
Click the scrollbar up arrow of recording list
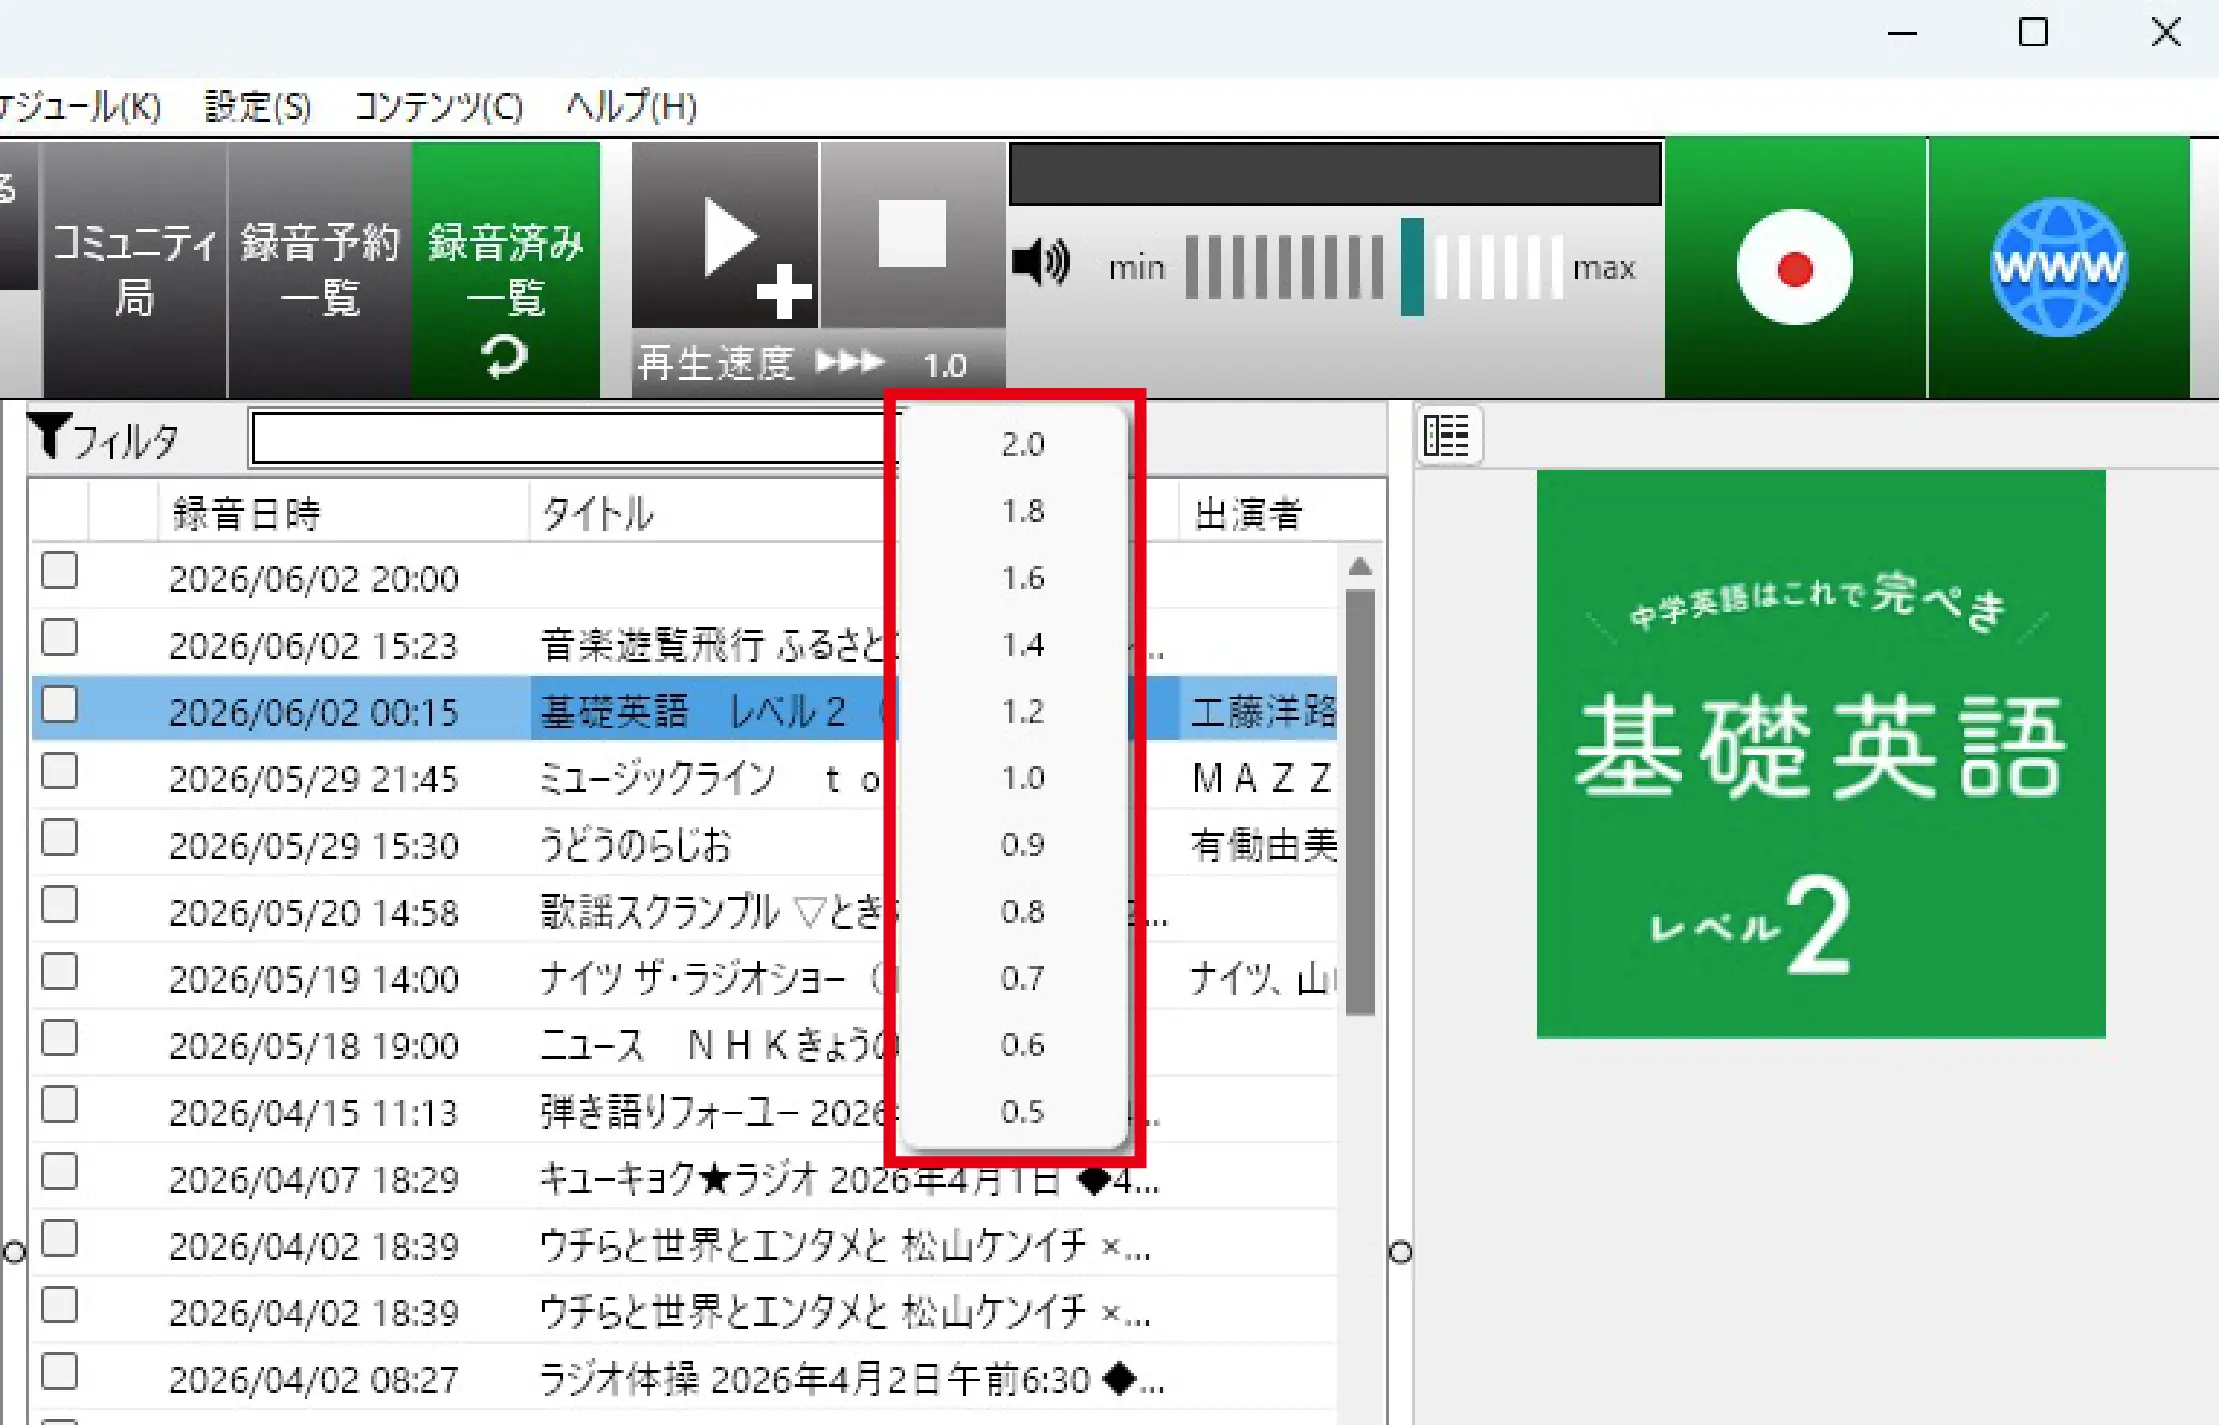coord(1360,567)
